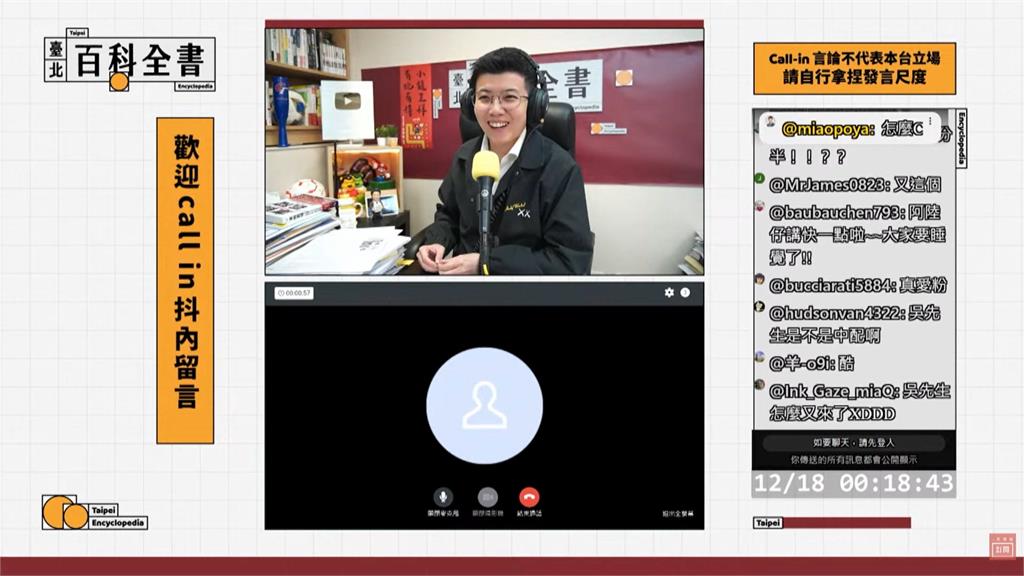Click the help icon beside the gear

click(686, 293)
